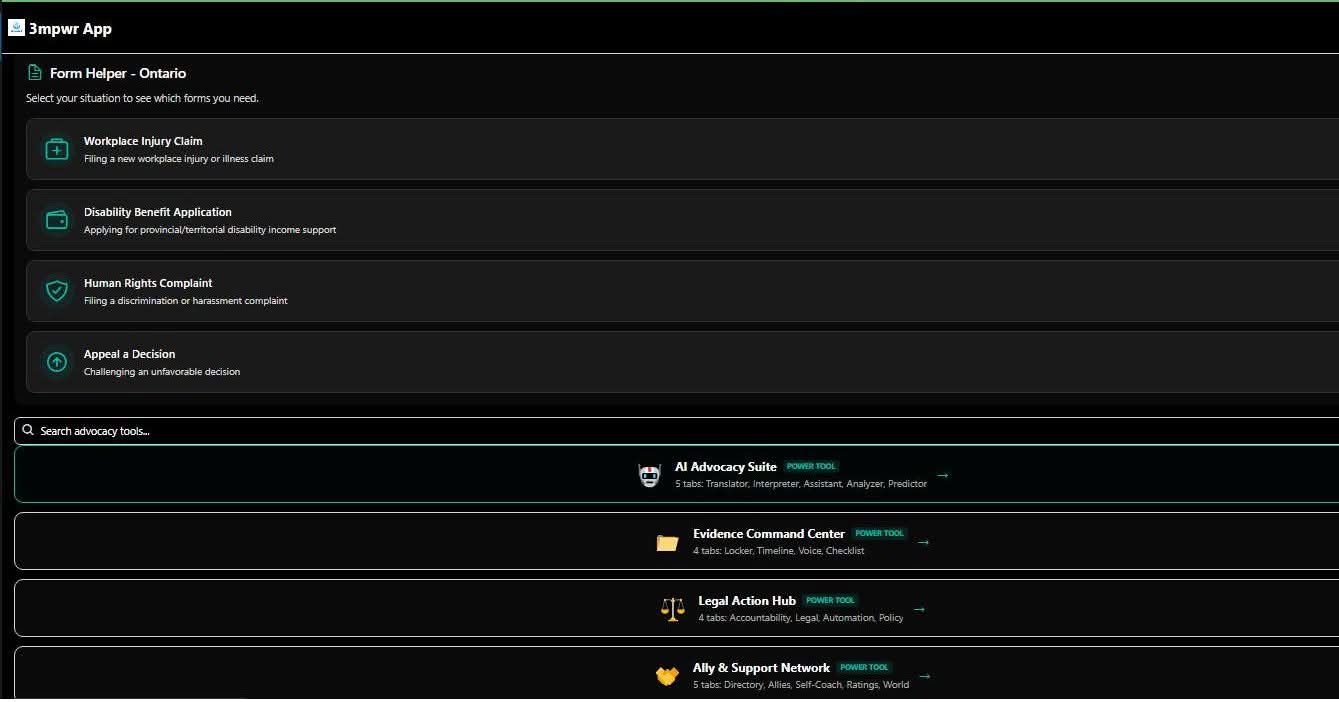The image size is (1339, 702).
Task: Click the POWER TOOL badge on Evidence Command Center
Action: (x=879, y=533)
